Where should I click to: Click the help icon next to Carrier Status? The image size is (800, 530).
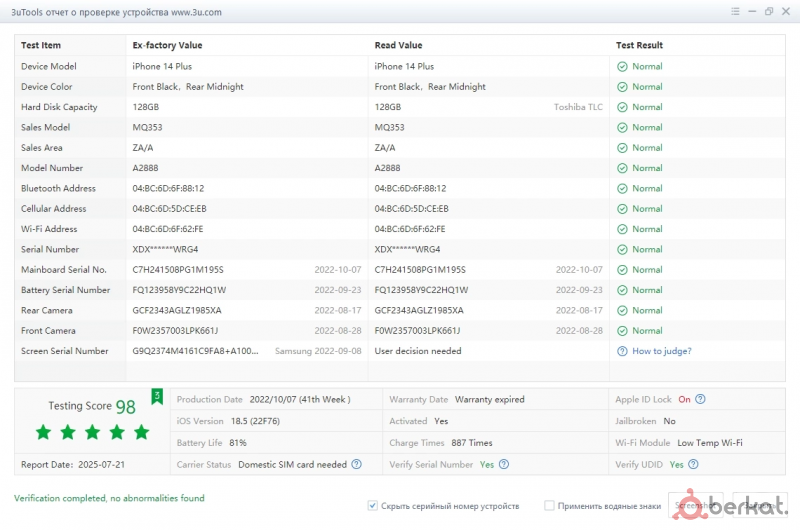tap(357, 464)
